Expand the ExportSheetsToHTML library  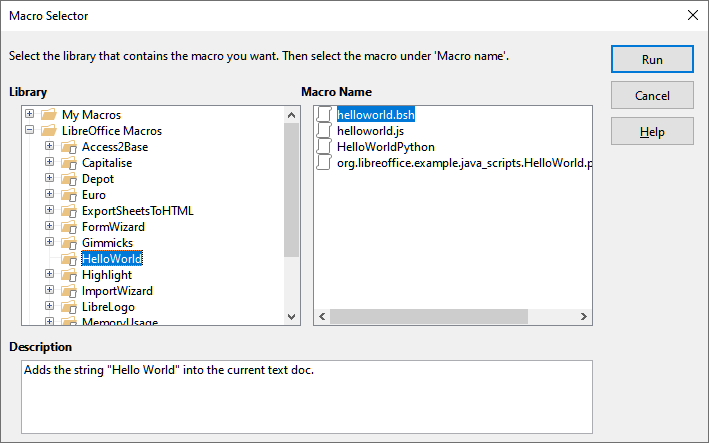[x=49, y=210]
